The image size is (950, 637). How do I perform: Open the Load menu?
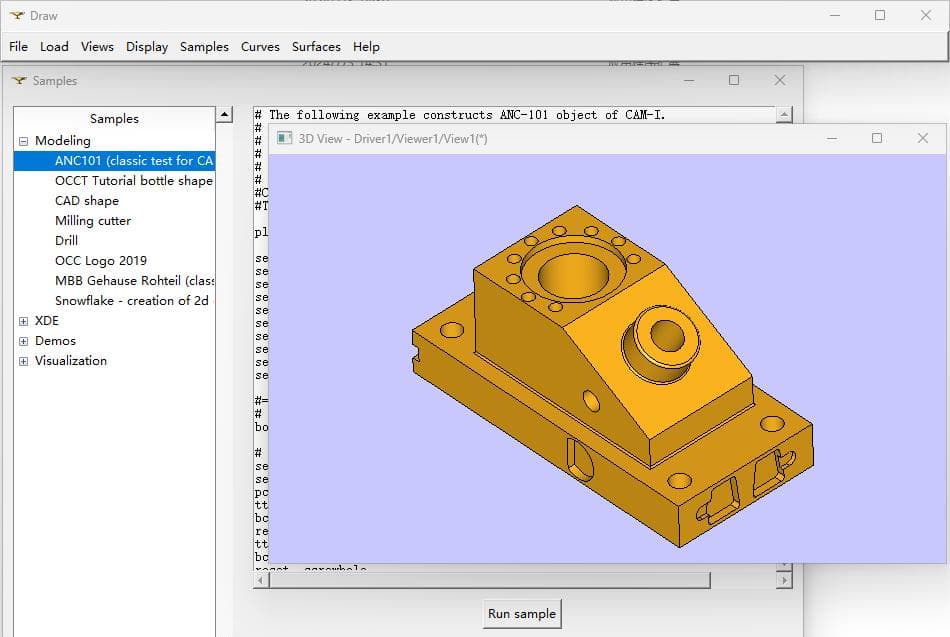[54, 47]
